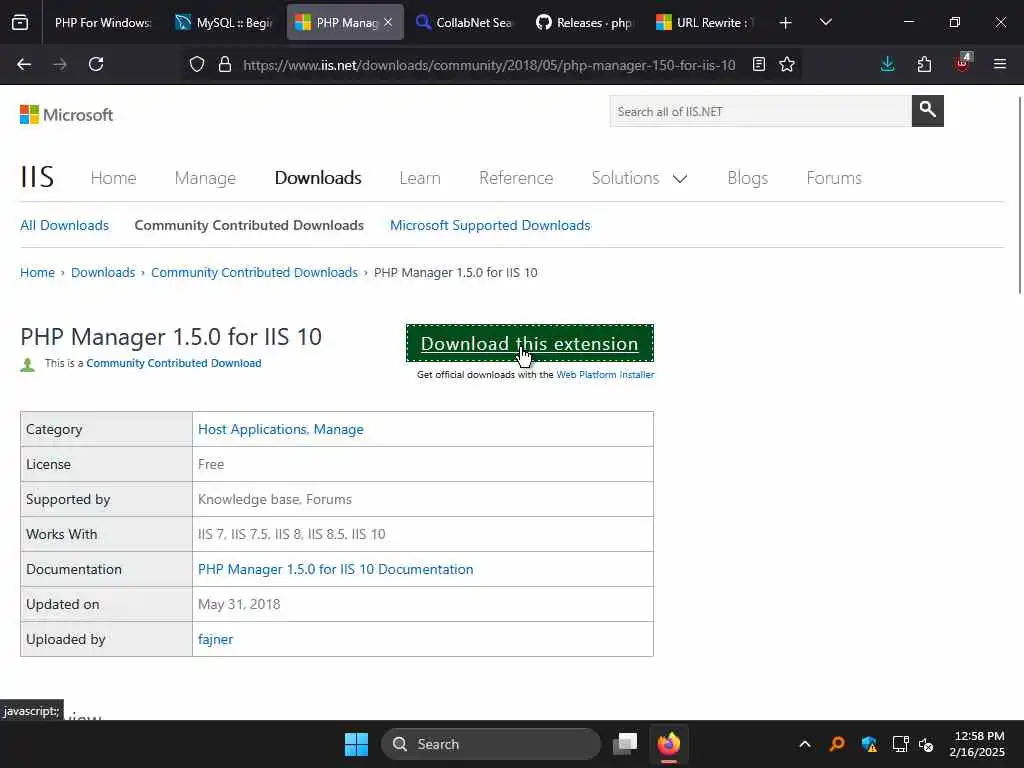1024x768 pixels.
Task: Click Home in the breadcrumb
Action: tap(37, 272)
